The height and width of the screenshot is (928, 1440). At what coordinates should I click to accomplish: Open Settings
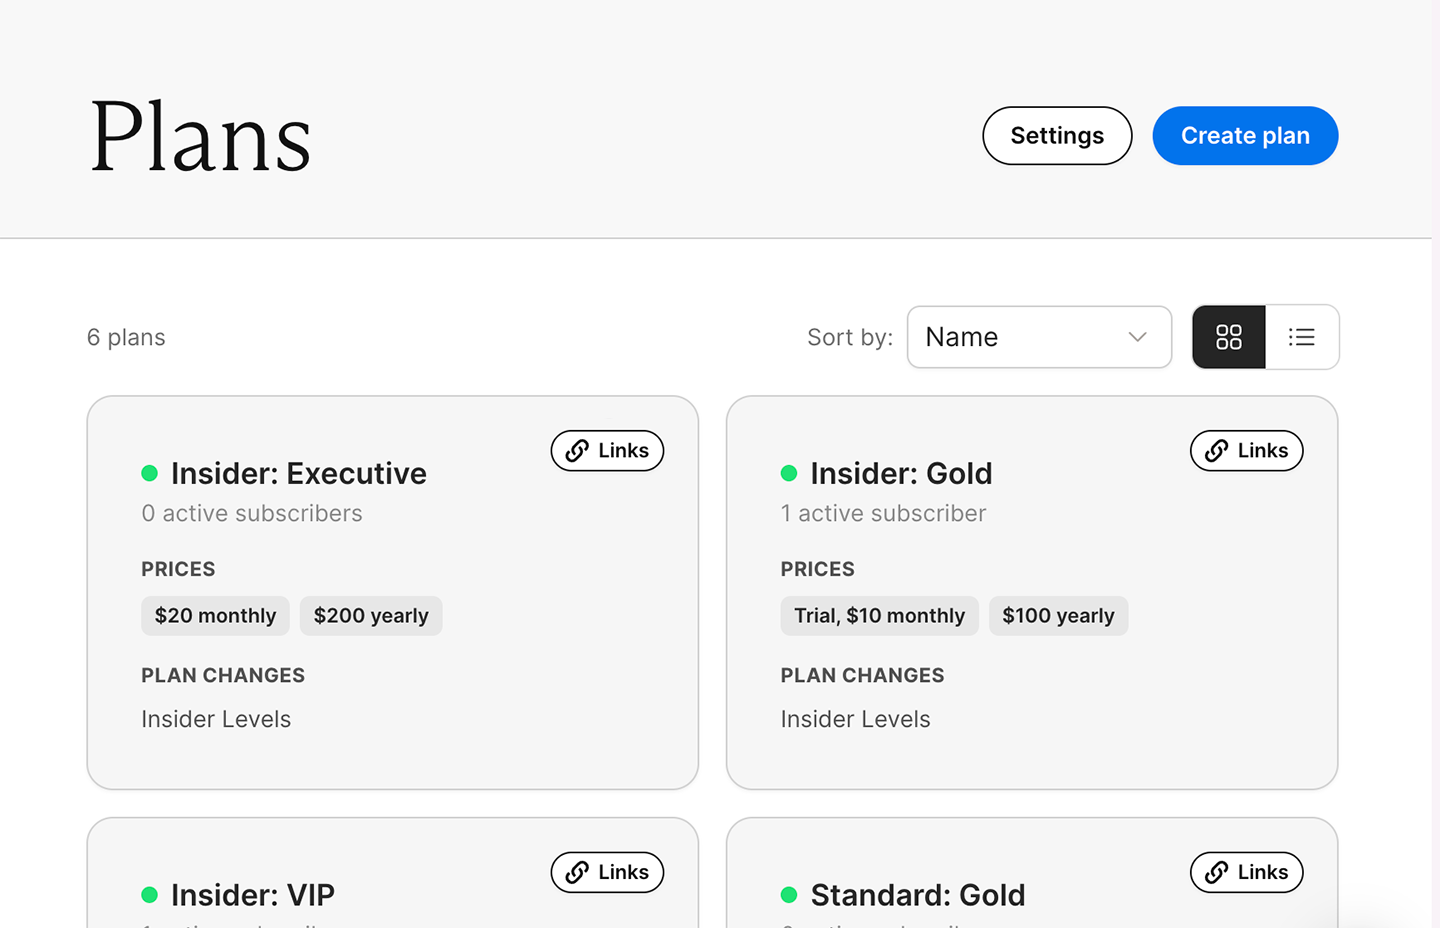click(x=1057, y=135)
